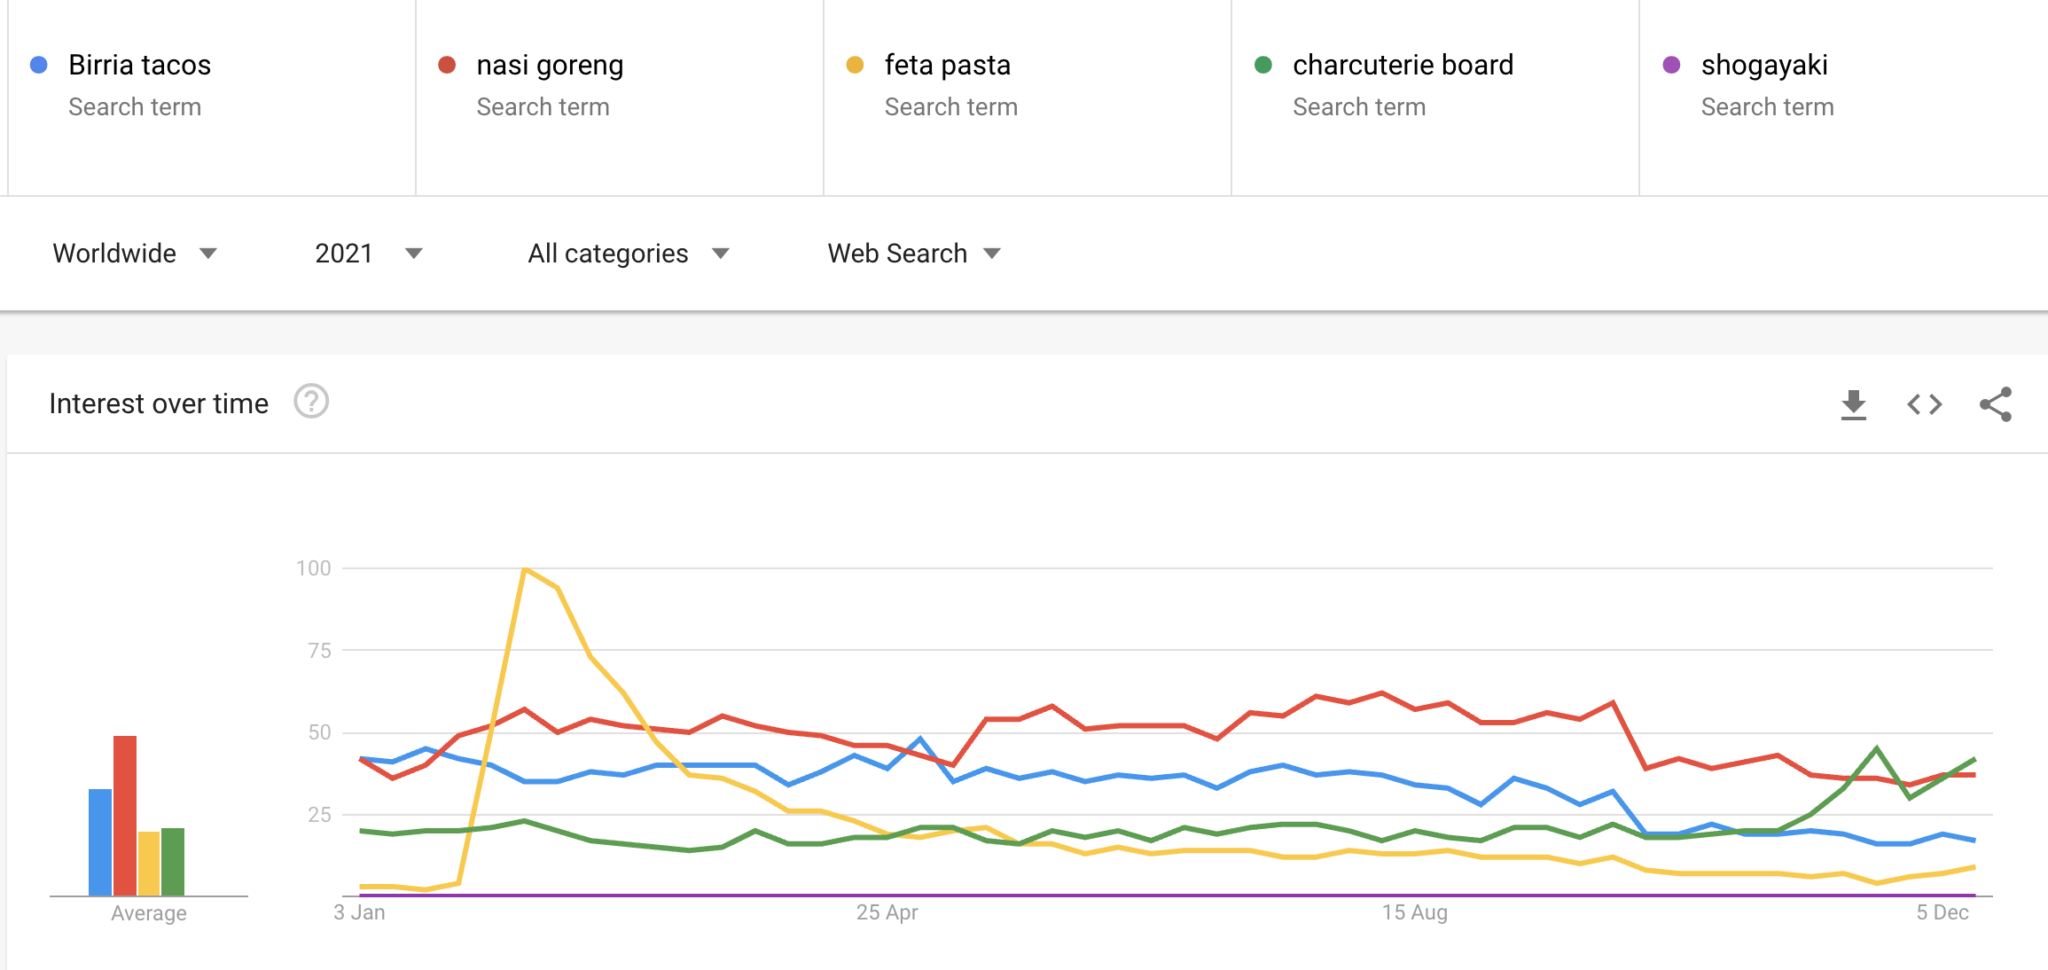Open the embed code icon
This screenshot has height=970, width=2048.
tap(1922, 404)
